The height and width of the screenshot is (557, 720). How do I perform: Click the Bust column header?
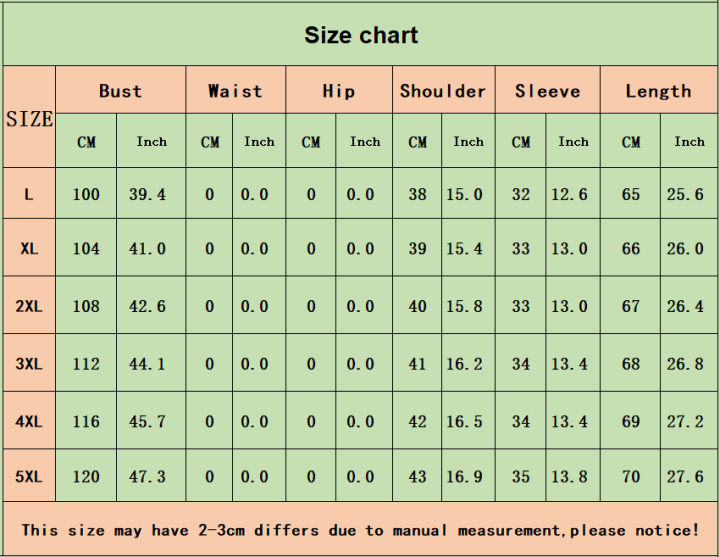(120, 90)
